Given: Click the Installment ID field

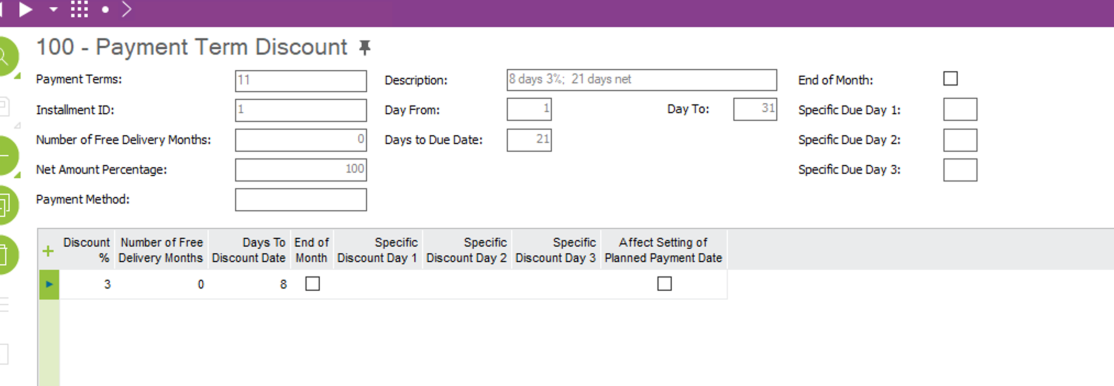Looking at the screenshot, I should (301, 110).
